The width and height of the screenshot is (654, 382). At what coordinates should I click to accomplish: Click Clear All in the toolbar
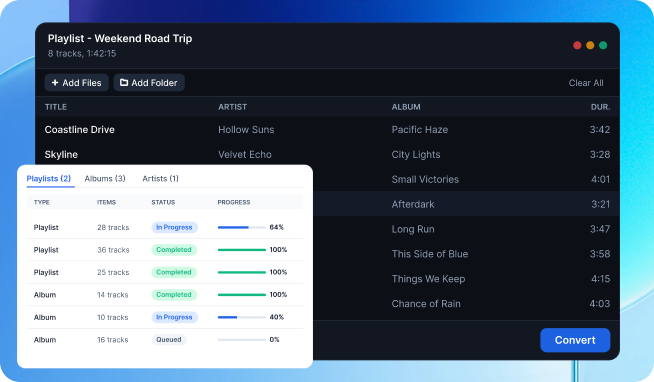586,83
